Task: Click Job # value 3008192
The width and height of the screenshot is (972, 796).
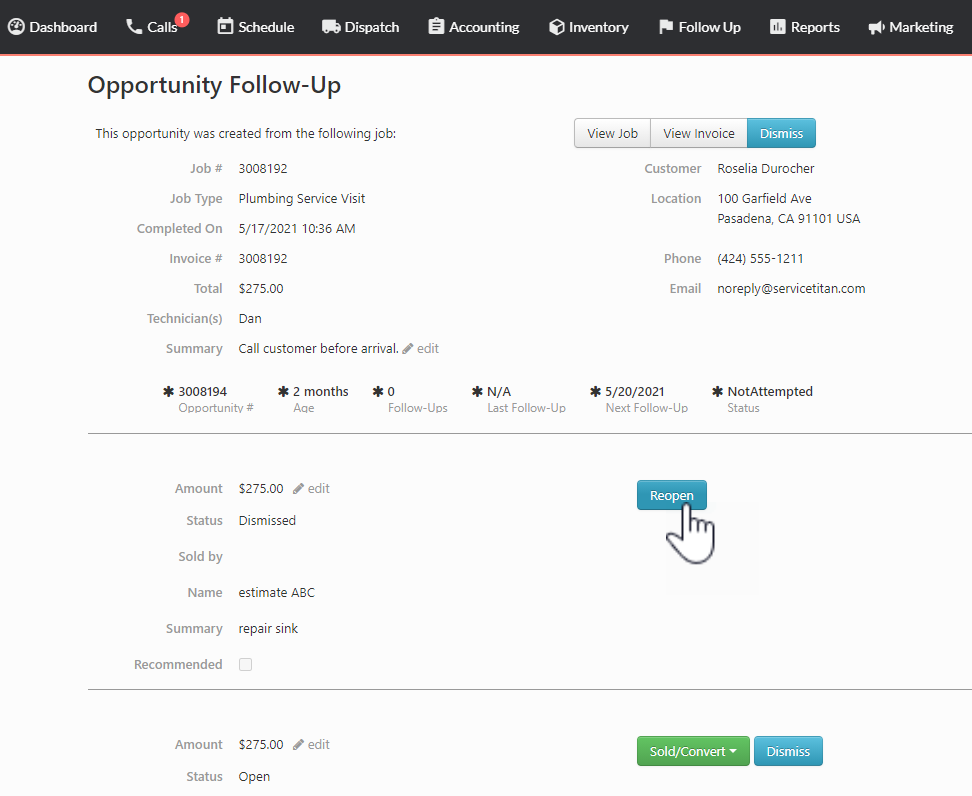Action: [x=263, y=169]
